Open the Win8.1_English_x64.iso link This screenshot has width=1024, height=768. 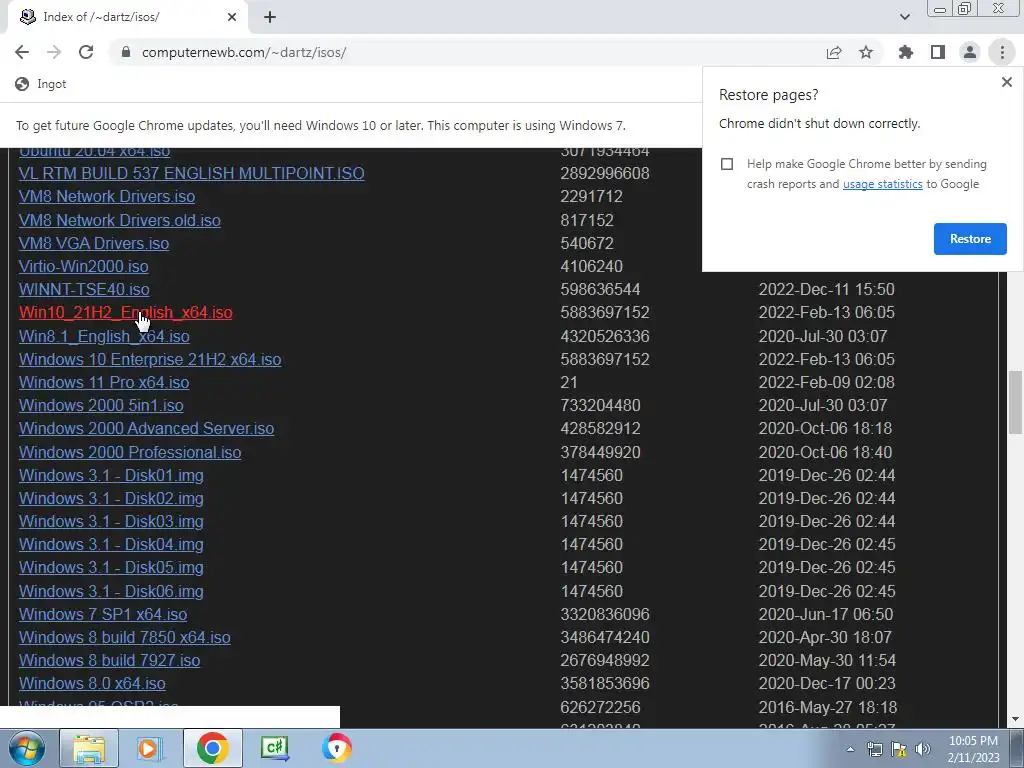(x=104, y=336)
